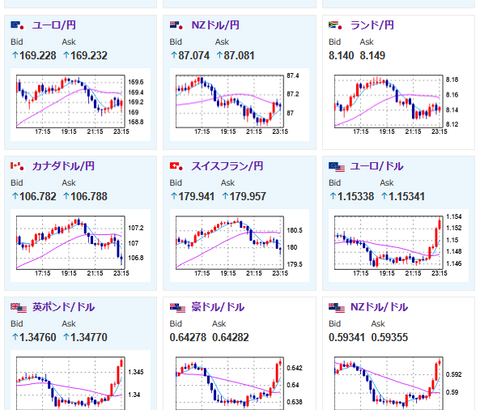Click the Canada flag icon beside カナダドル/円
The image size is (480, 410).
pyautogui.click(x=17, y=166)
